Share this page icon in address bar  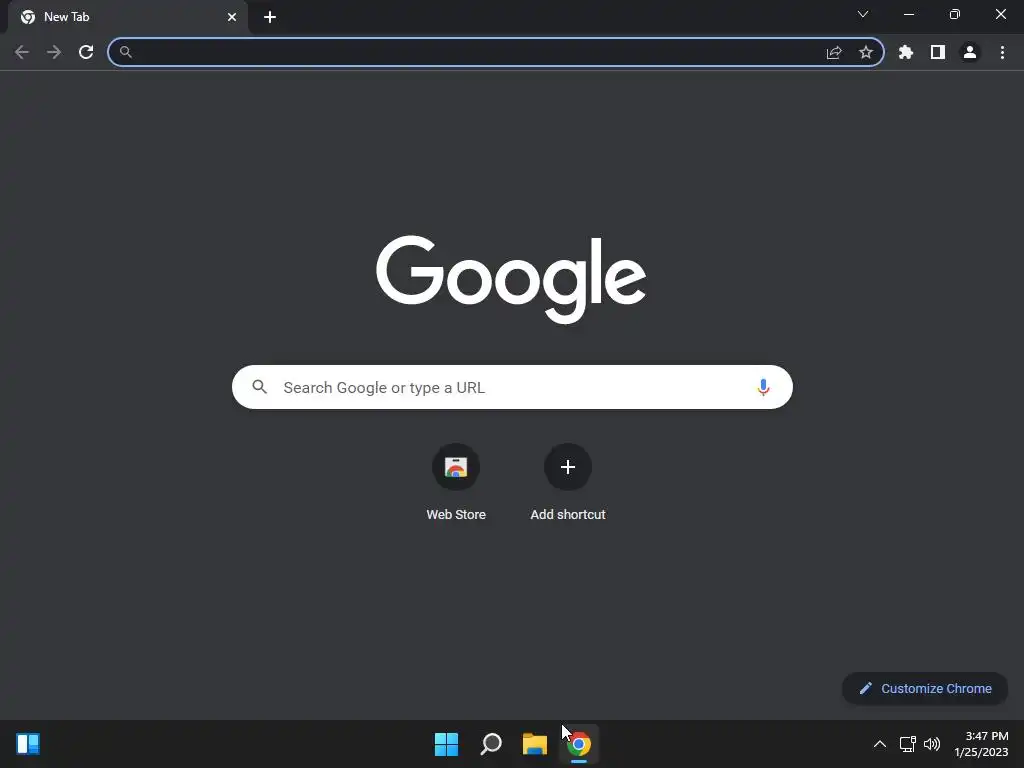tap(834, 52)
